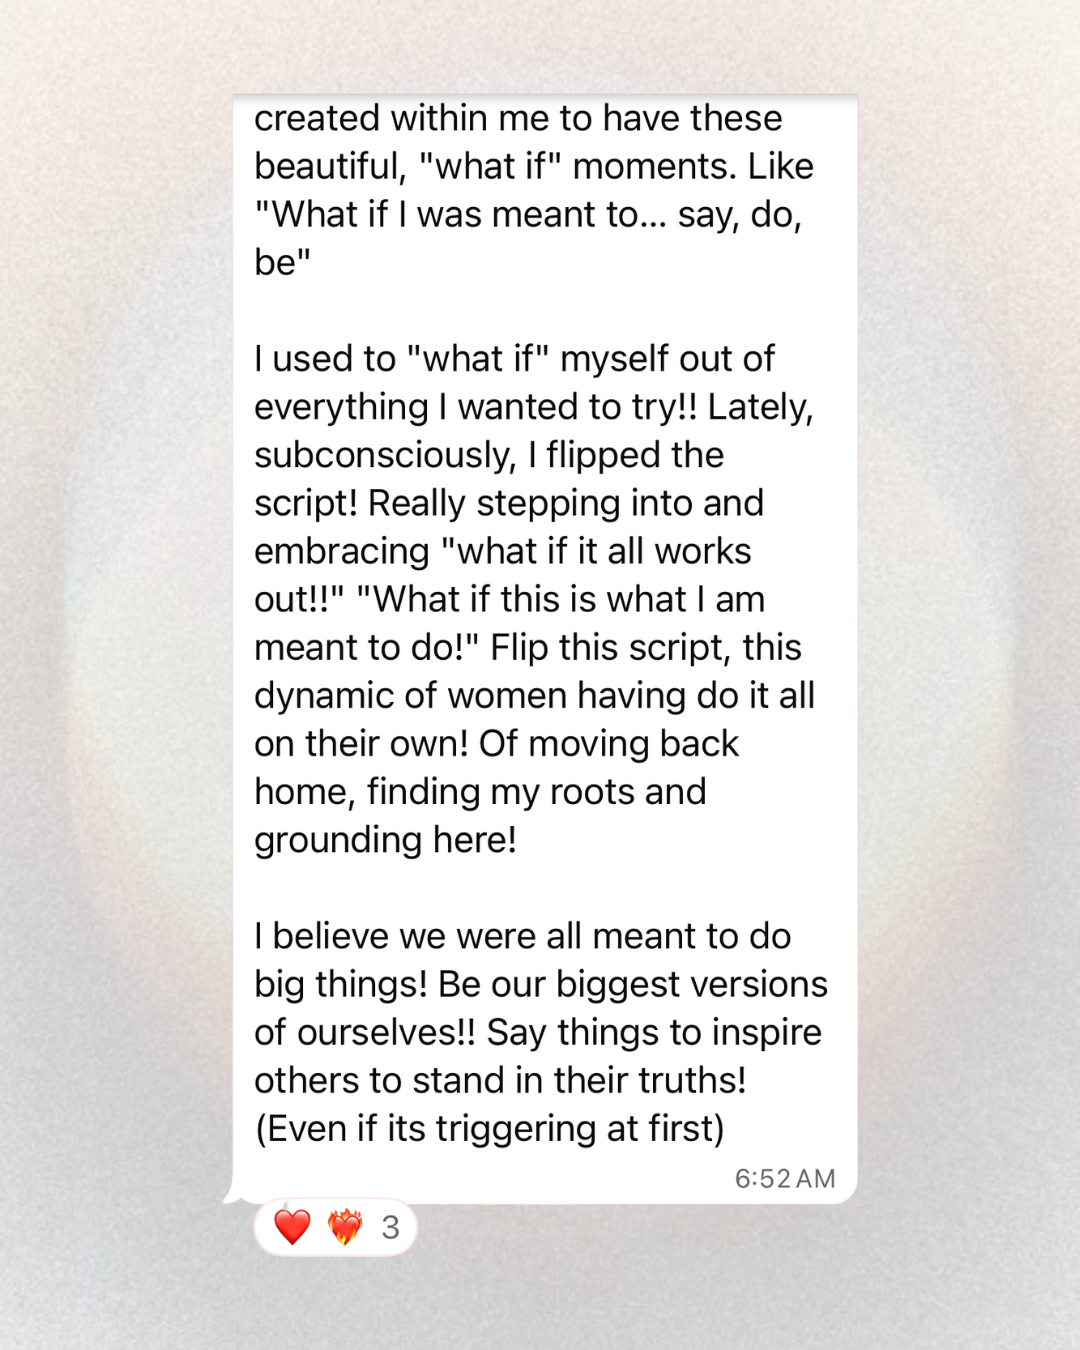
Task: Click the line starting "I believe we were"
Action: pyautogui.click(x=522, y=936)
